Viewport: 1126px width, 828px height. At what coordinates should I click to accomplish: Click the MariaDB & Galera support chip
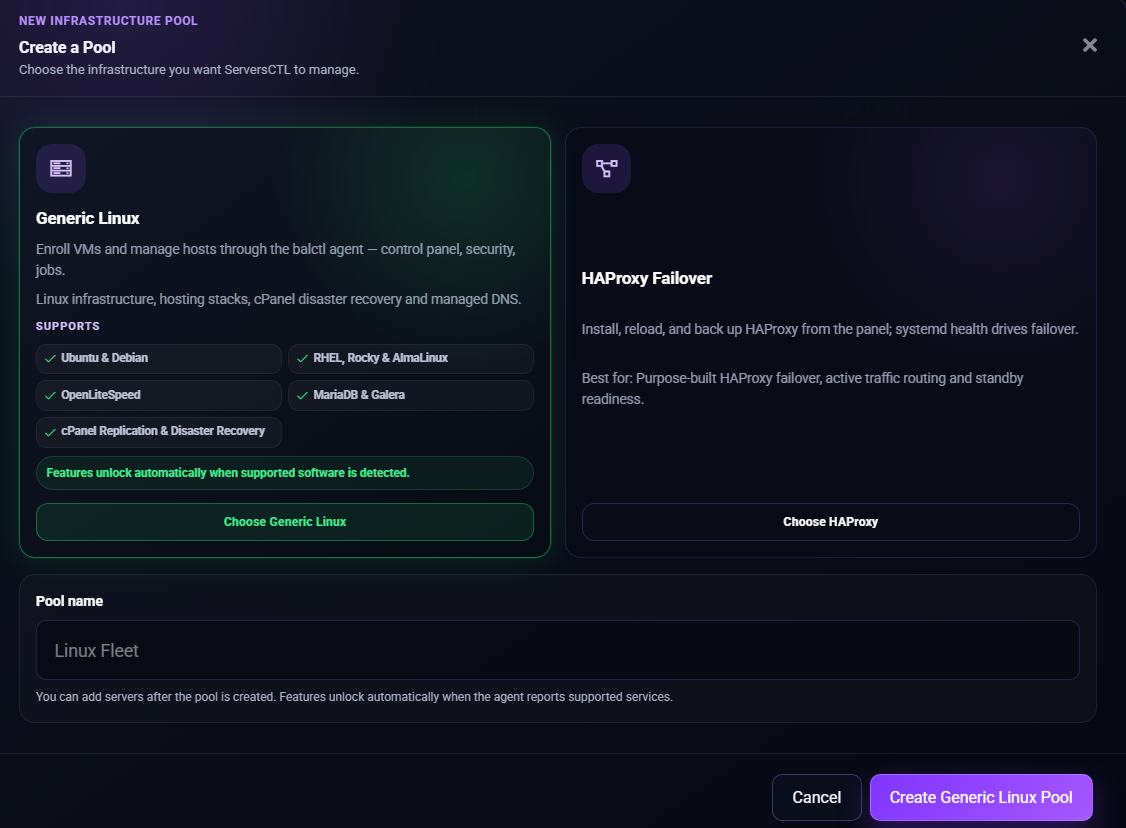pyautogui.click(x=411, y=395)
